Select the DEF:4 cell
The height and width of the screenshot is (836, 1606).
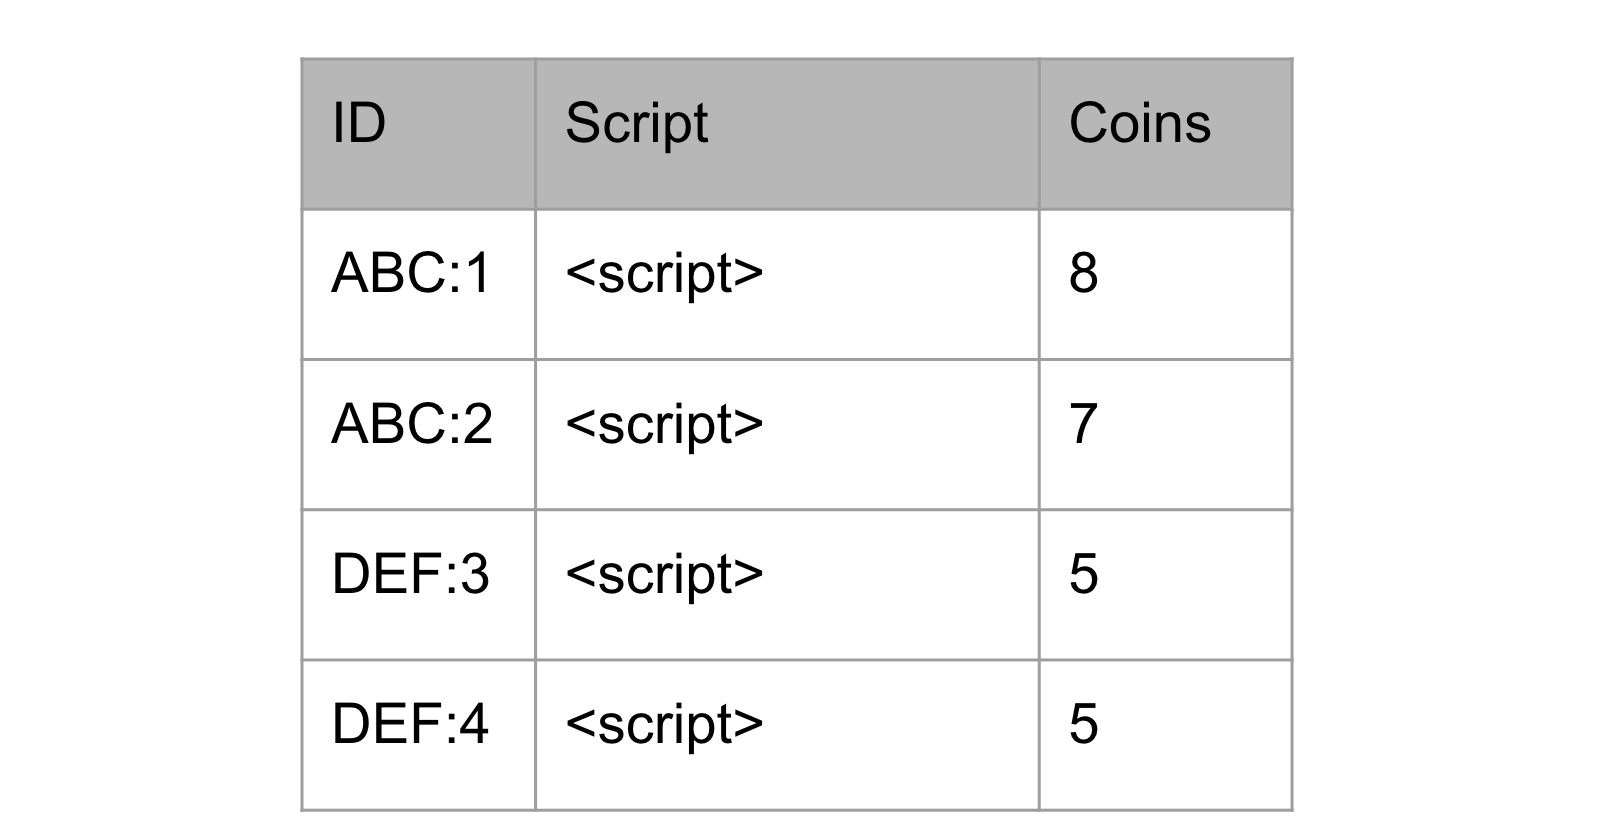(x=418, y=735)
